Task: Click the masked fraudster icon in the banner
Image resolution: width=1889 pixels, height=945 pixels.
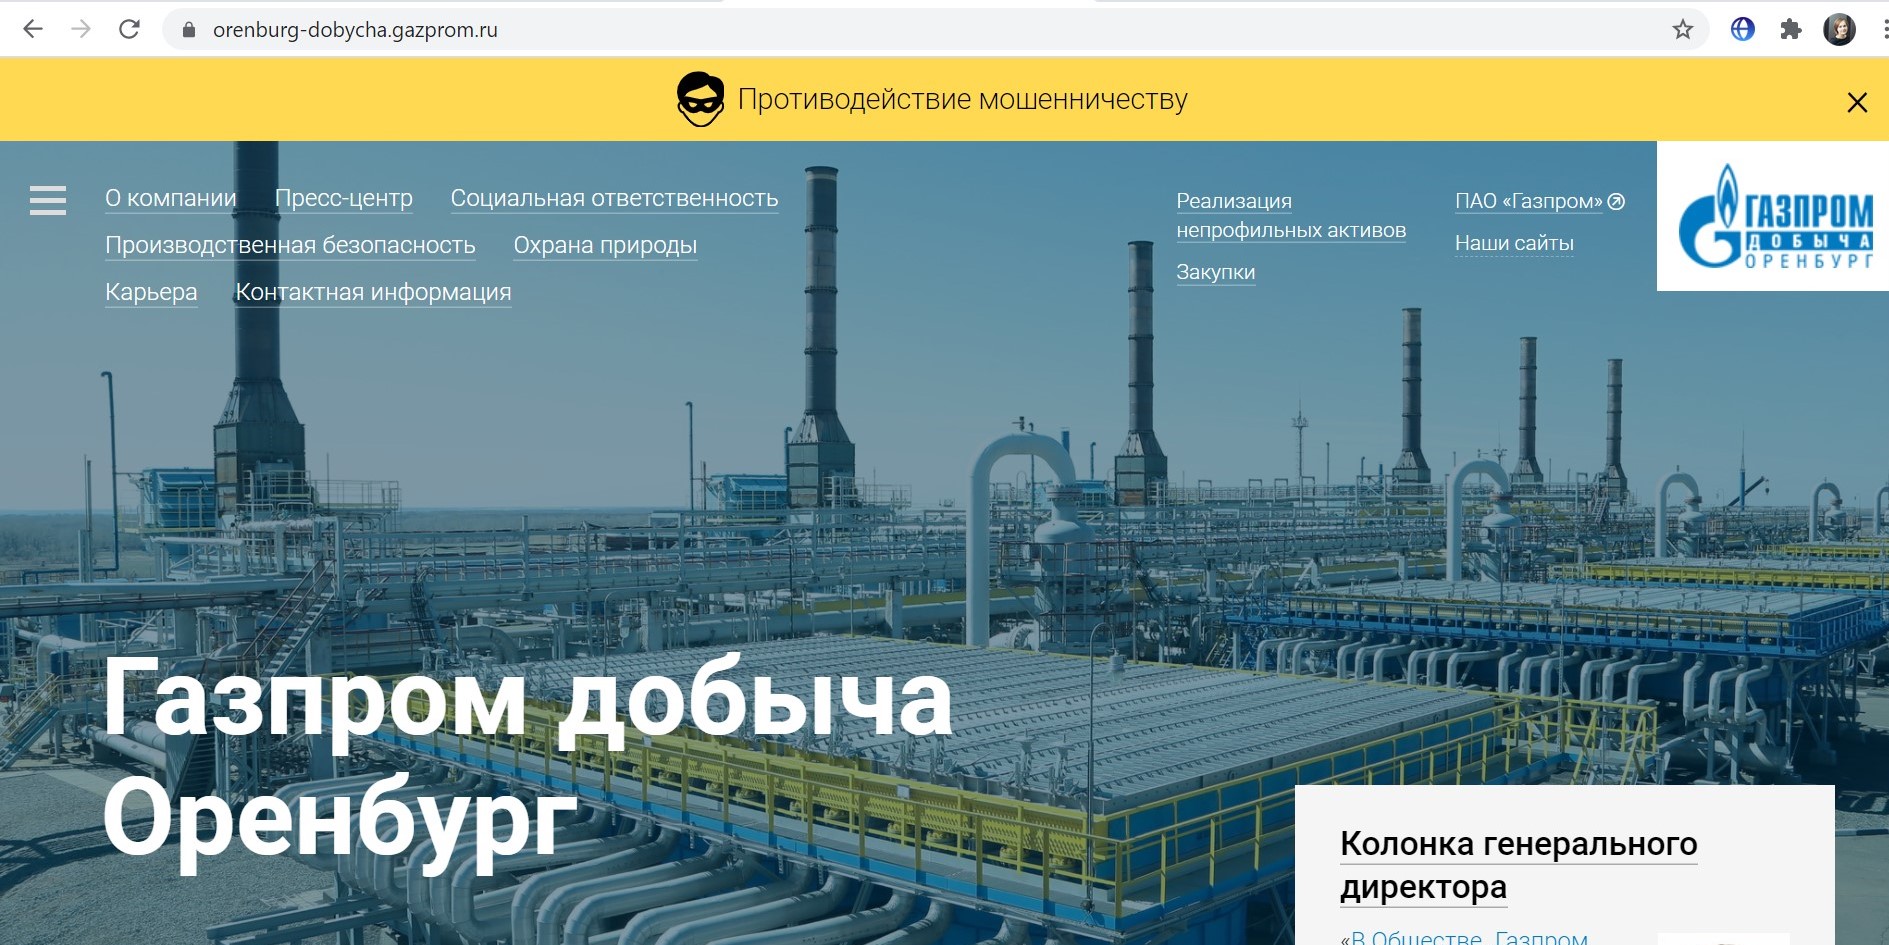Action: (700, 99)
